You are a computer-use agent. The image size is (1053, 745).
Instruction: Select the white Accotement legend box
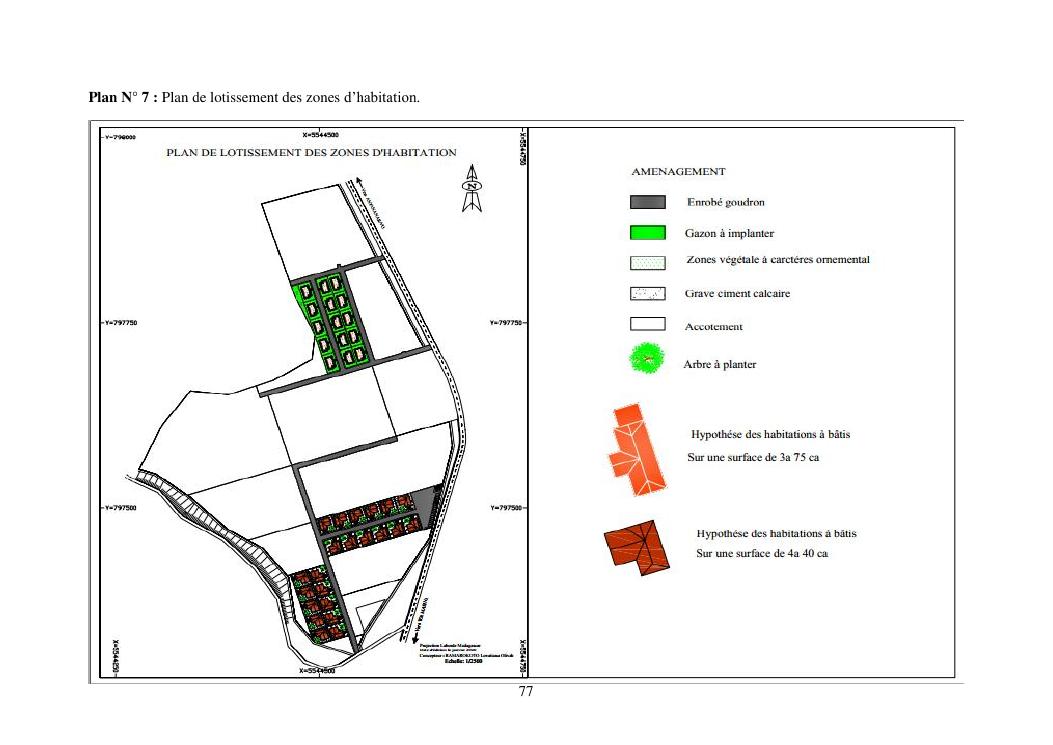click(x=647, y=325)
